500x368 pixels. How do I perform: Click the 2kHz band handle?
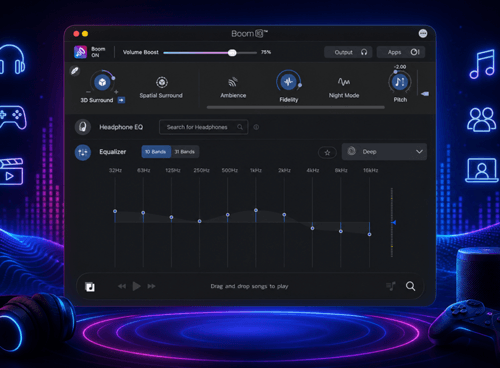point(284,215)
